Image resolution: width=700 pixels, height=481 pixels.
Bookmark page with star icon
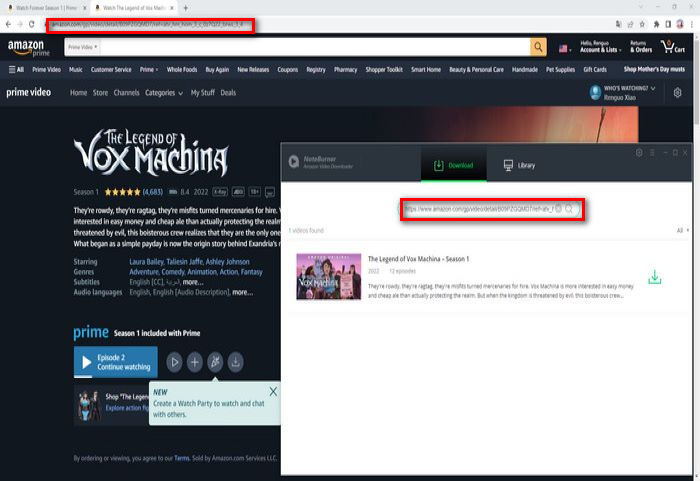pos(642,24)
